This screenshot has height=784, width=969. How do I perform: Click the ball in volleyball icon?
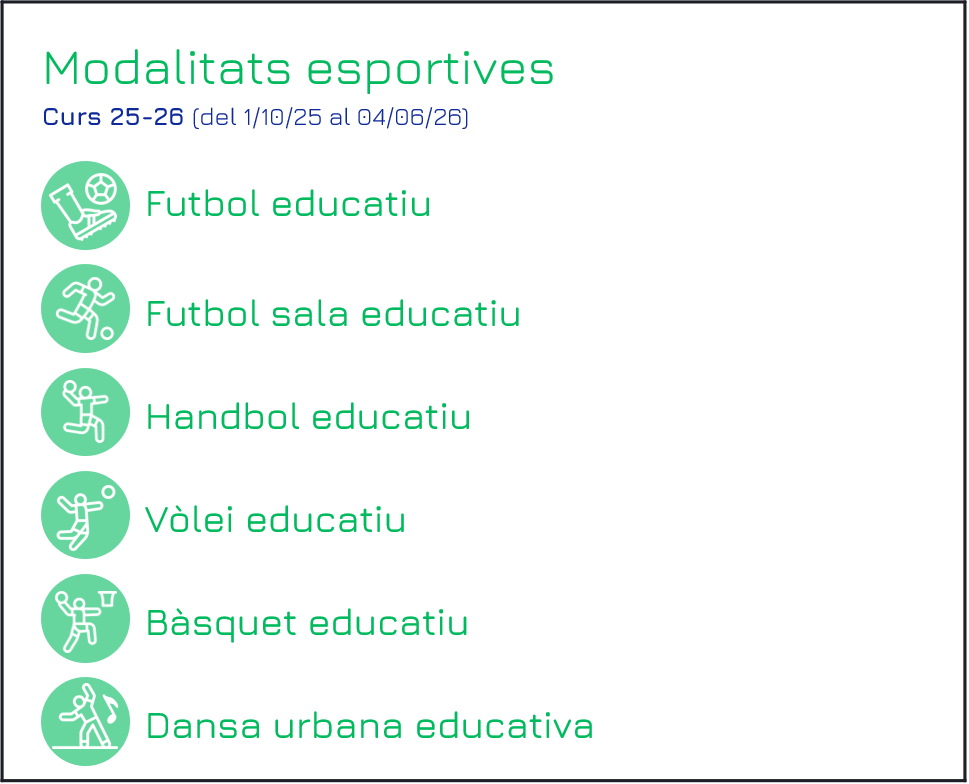[x=108, y=492]
